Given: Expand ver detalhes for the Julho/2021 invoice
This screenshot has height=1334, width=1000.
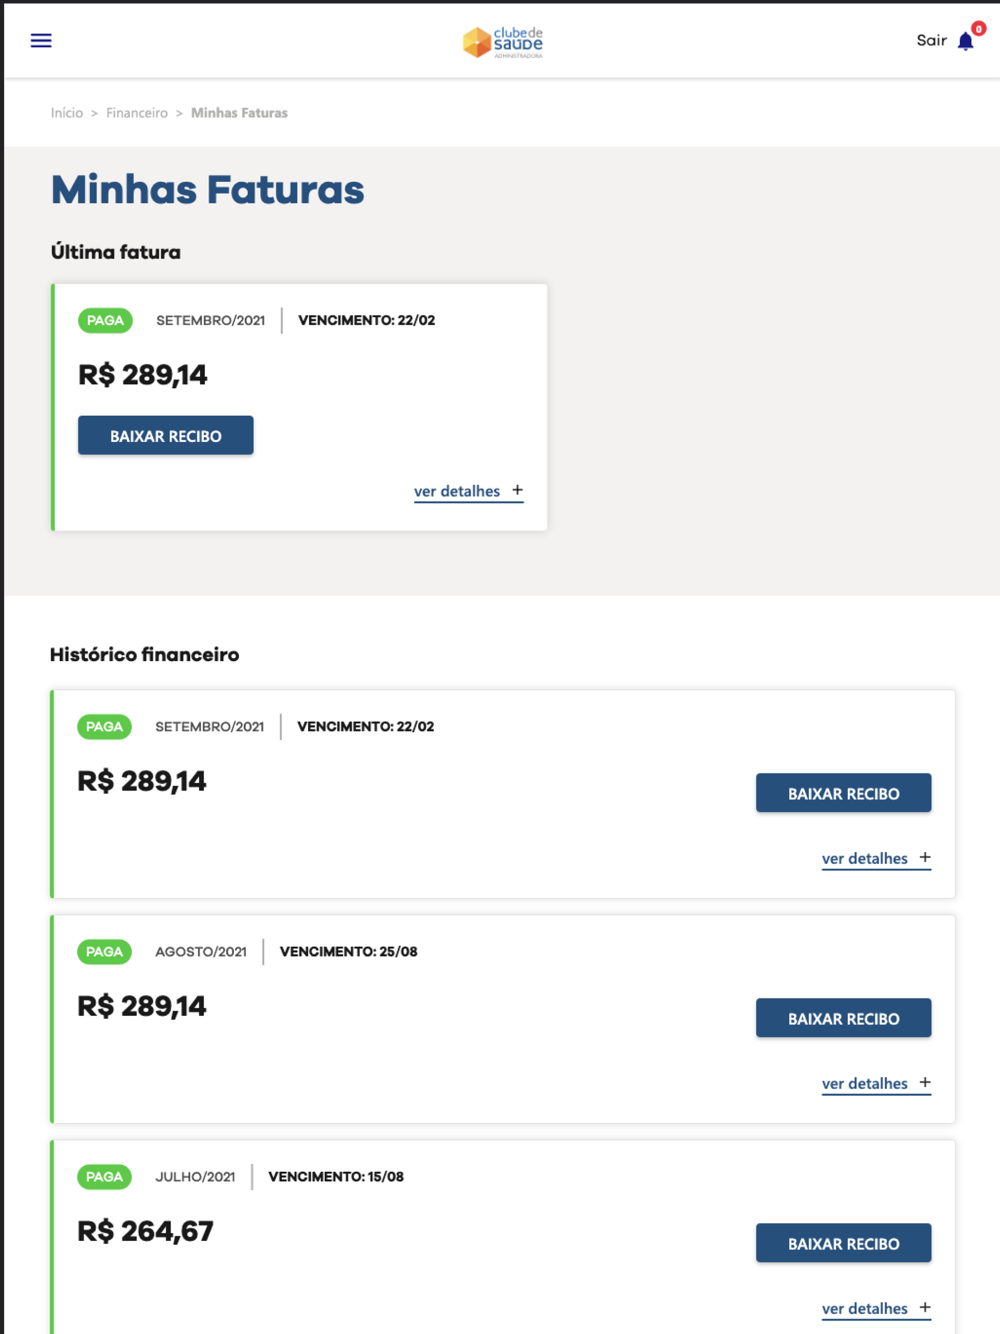Looking at the screenshot, I should click(876, 1308).
